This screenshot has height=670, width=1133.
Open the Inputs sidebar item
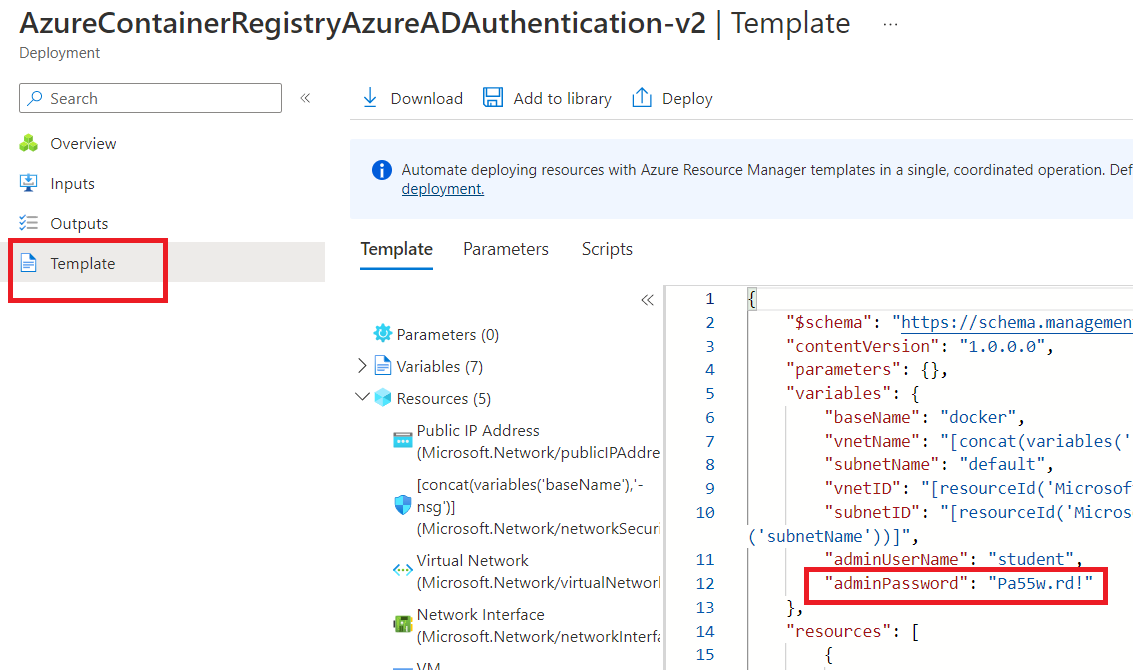click(x=72, y=184)
